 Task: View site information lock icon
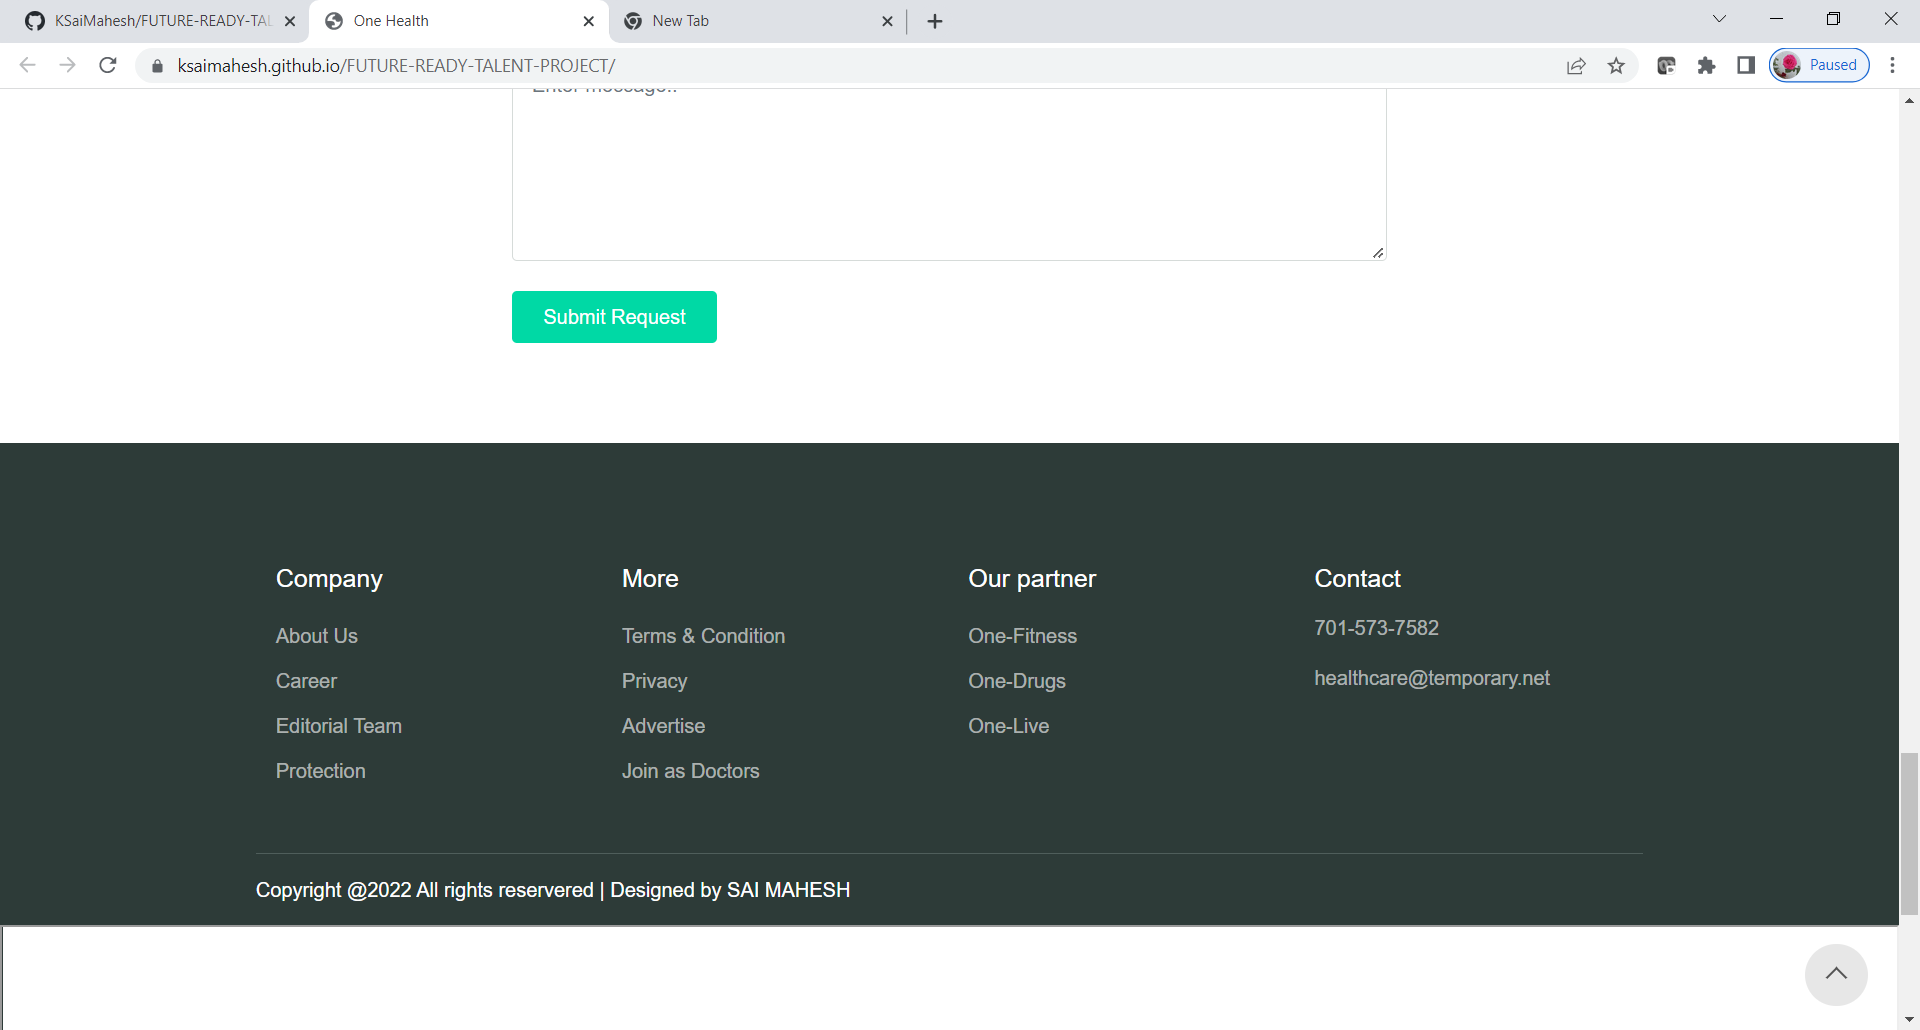(157, 66)
